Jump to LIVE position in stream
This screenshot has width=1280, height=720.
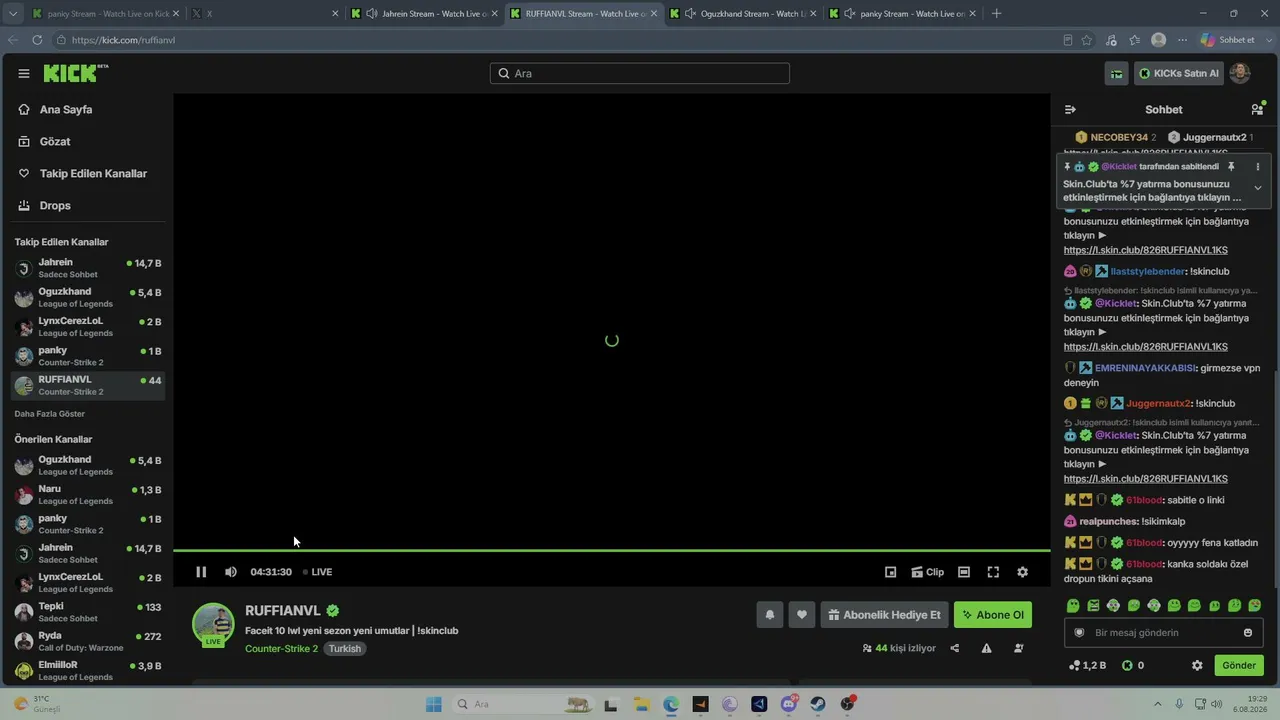coord(318,572)
